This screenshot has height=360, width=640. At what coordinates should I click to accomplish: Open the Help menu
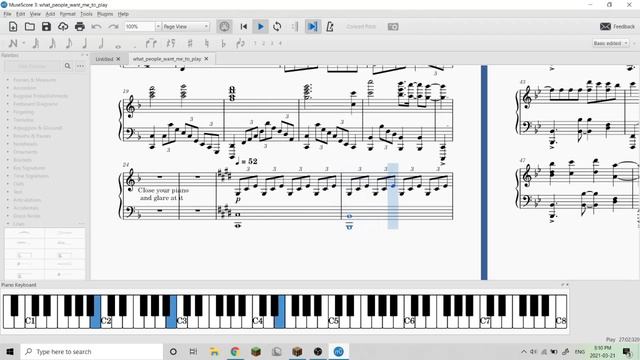123,14
